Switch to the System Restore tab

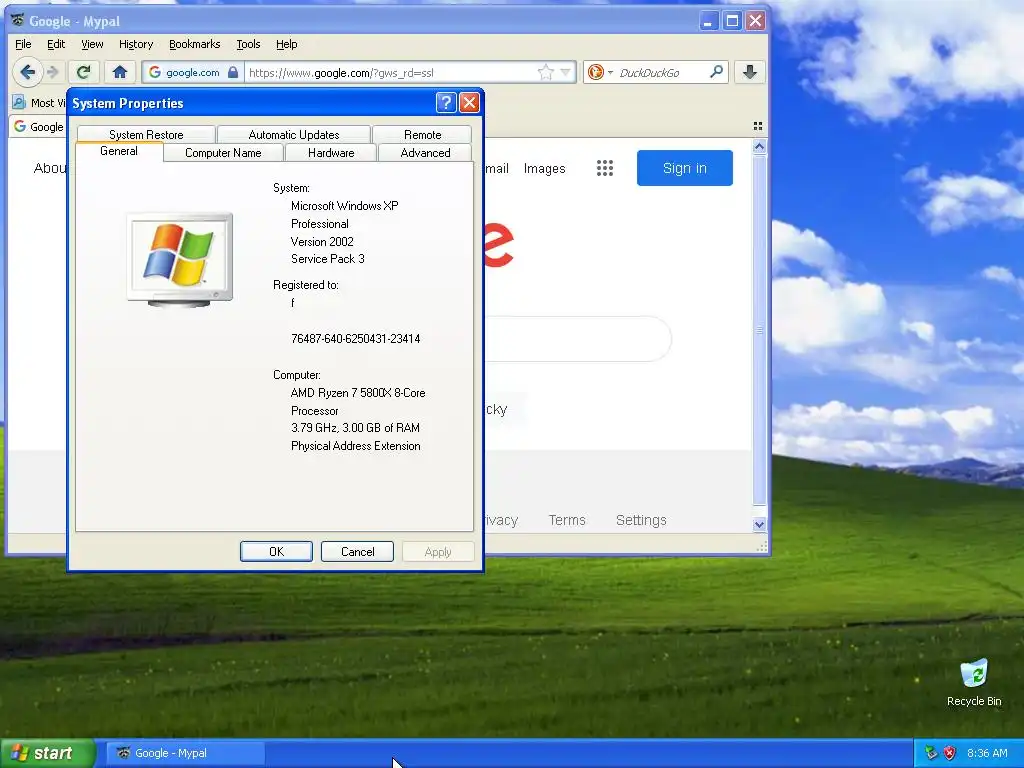[146, 135]
